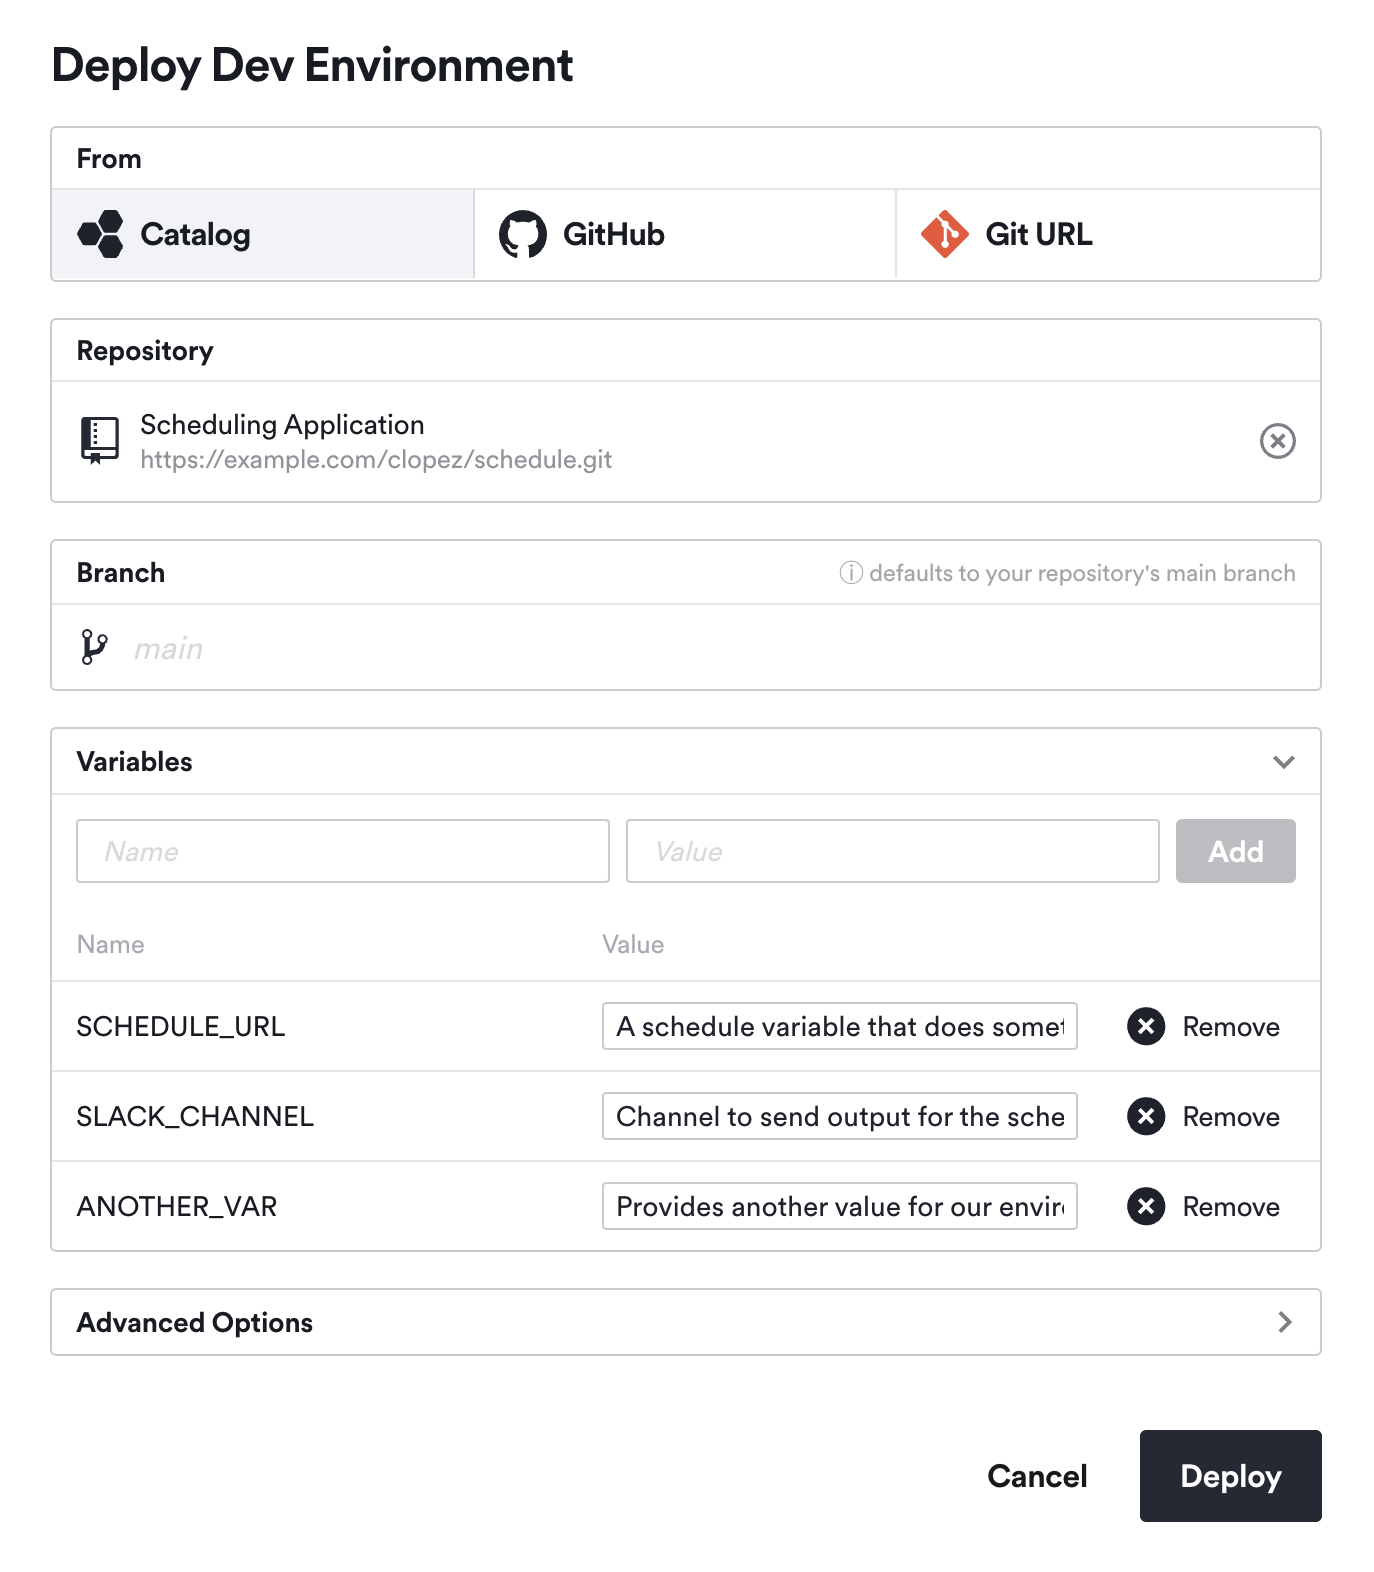
Task: Click the GitHub octocat icon
Action: click(521, 233)
